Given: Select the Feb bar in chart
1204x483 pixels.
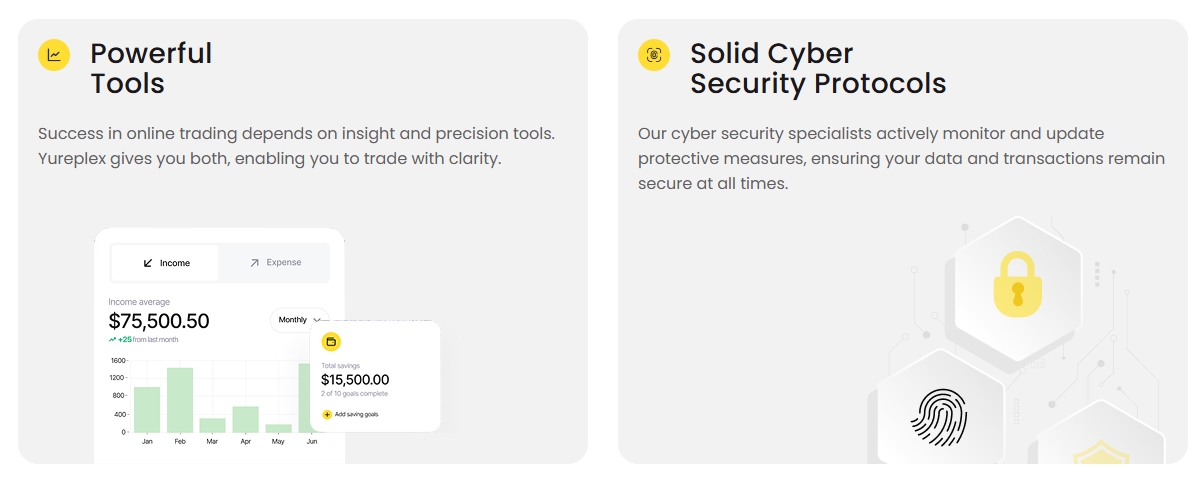Looking at the screenshot, I should [180, 400].
